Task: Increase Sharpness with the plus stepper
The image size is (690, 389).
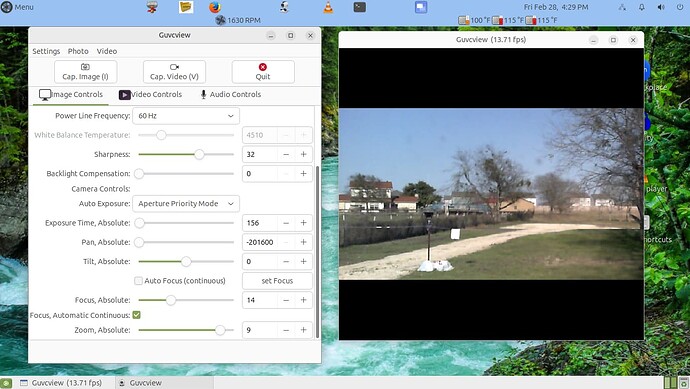Action: coord(303,154)
